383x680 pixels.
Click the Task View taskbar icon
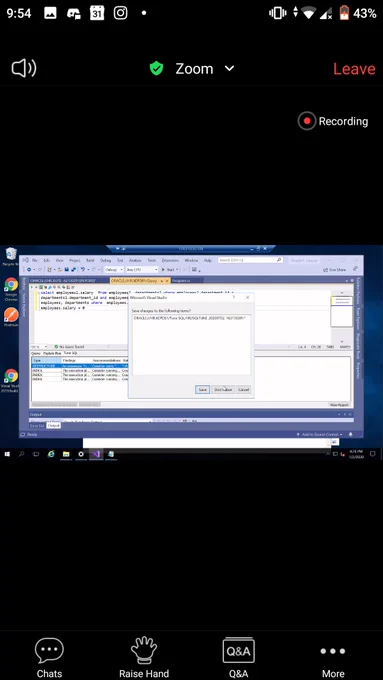click(x=36, y=454)
